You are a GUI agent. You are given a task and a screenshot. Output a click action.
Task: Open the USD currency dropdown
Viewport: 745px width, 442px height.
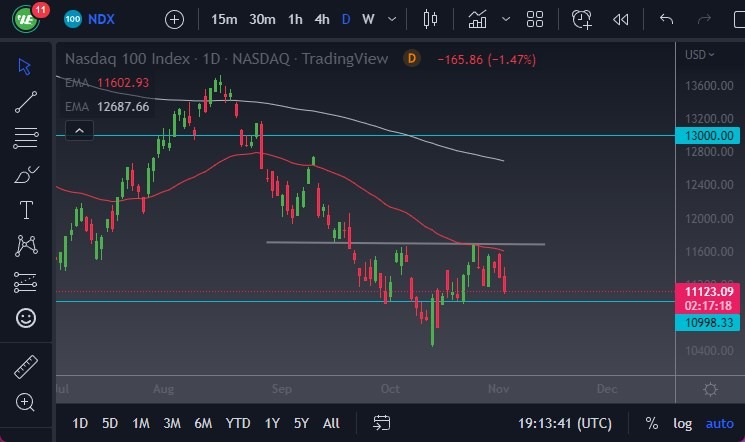coord(699,55)
